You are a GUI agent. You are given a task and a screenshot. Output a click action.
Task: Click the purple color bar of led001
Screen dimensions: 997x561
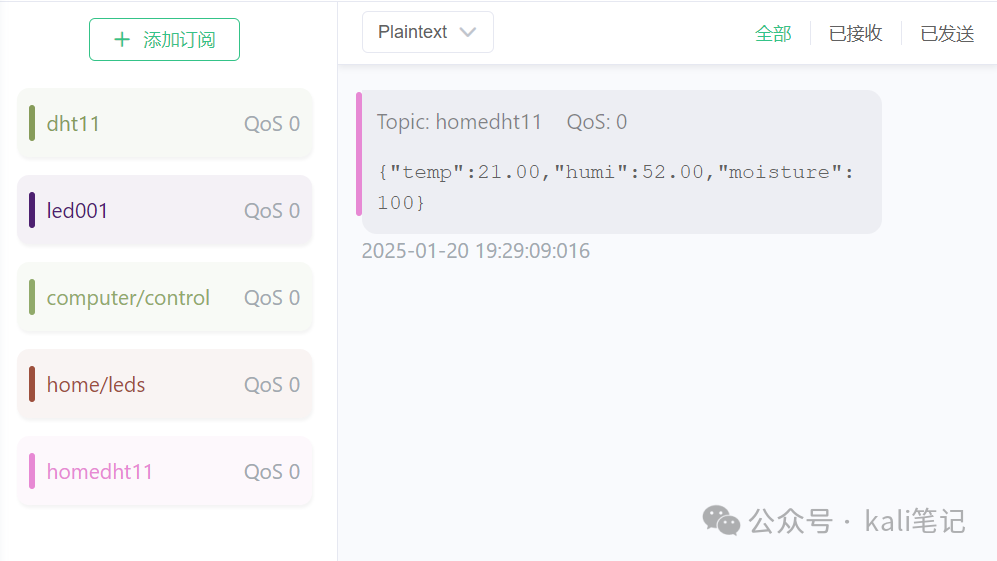coord(32,211)
